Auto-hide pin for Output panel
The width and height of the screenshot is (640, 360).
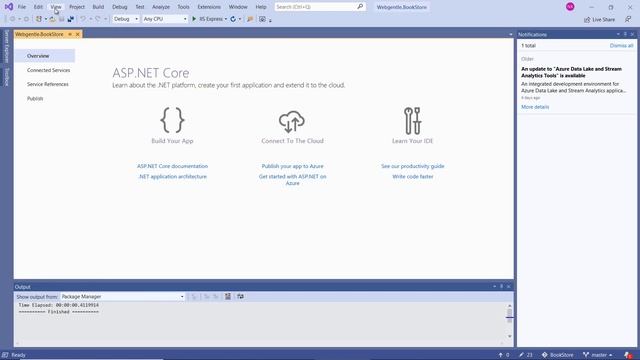tap(502, 287)
